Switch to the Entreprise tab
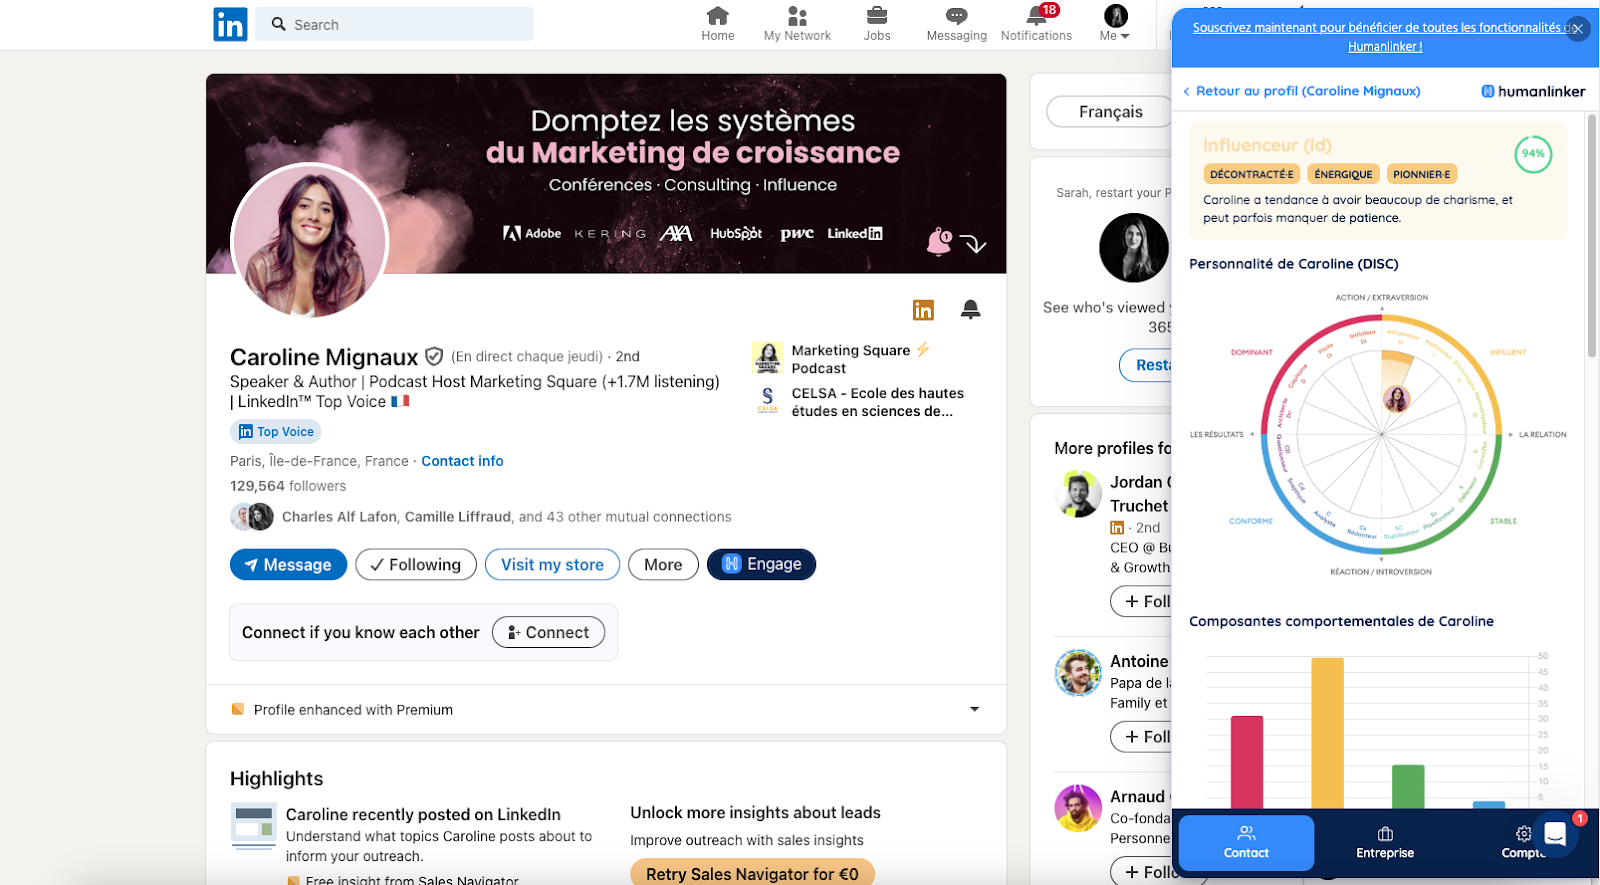 [x=1385, y=842]
